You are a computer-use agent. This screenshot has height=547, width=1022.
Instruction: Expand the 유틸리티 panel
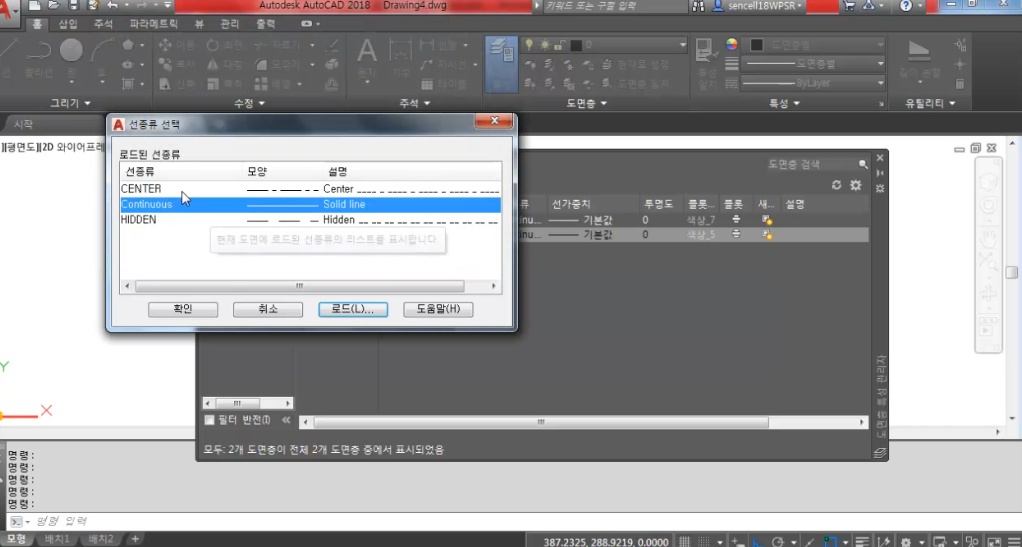(x=930, y=103)
